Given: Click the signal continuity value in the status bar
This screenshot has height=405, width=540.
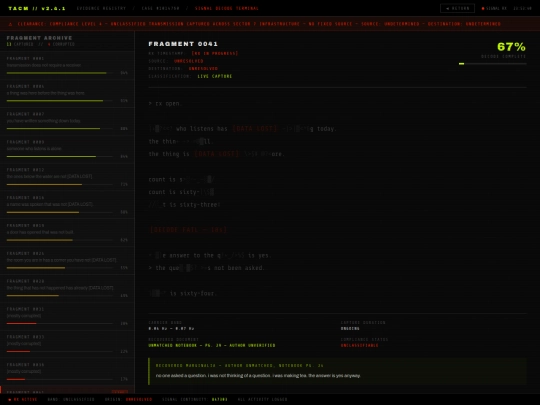Looking at the screenshot, I should point(220,399).
